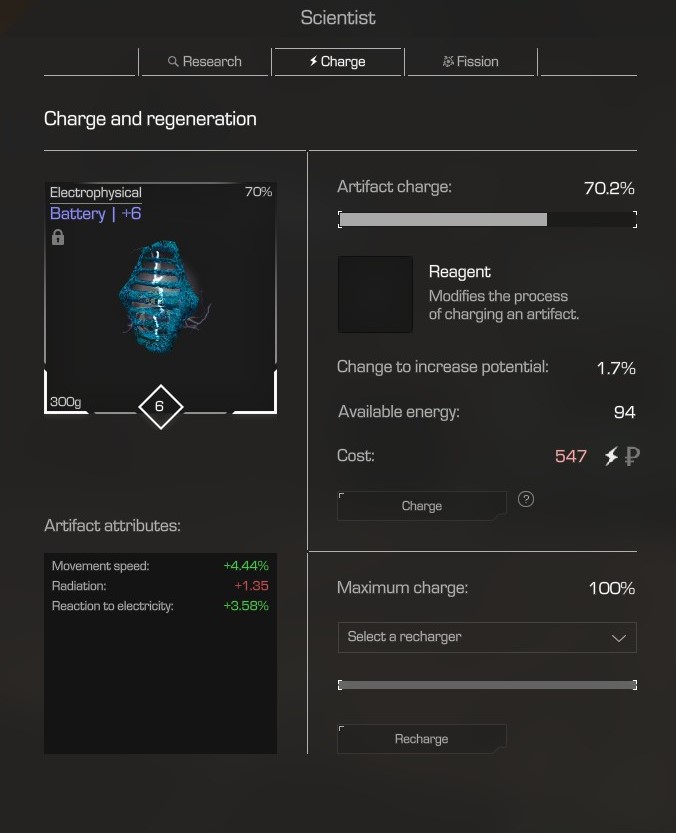676x833 pixels.
Task: Click the ruble currency icon
Action: pos(632,456)
